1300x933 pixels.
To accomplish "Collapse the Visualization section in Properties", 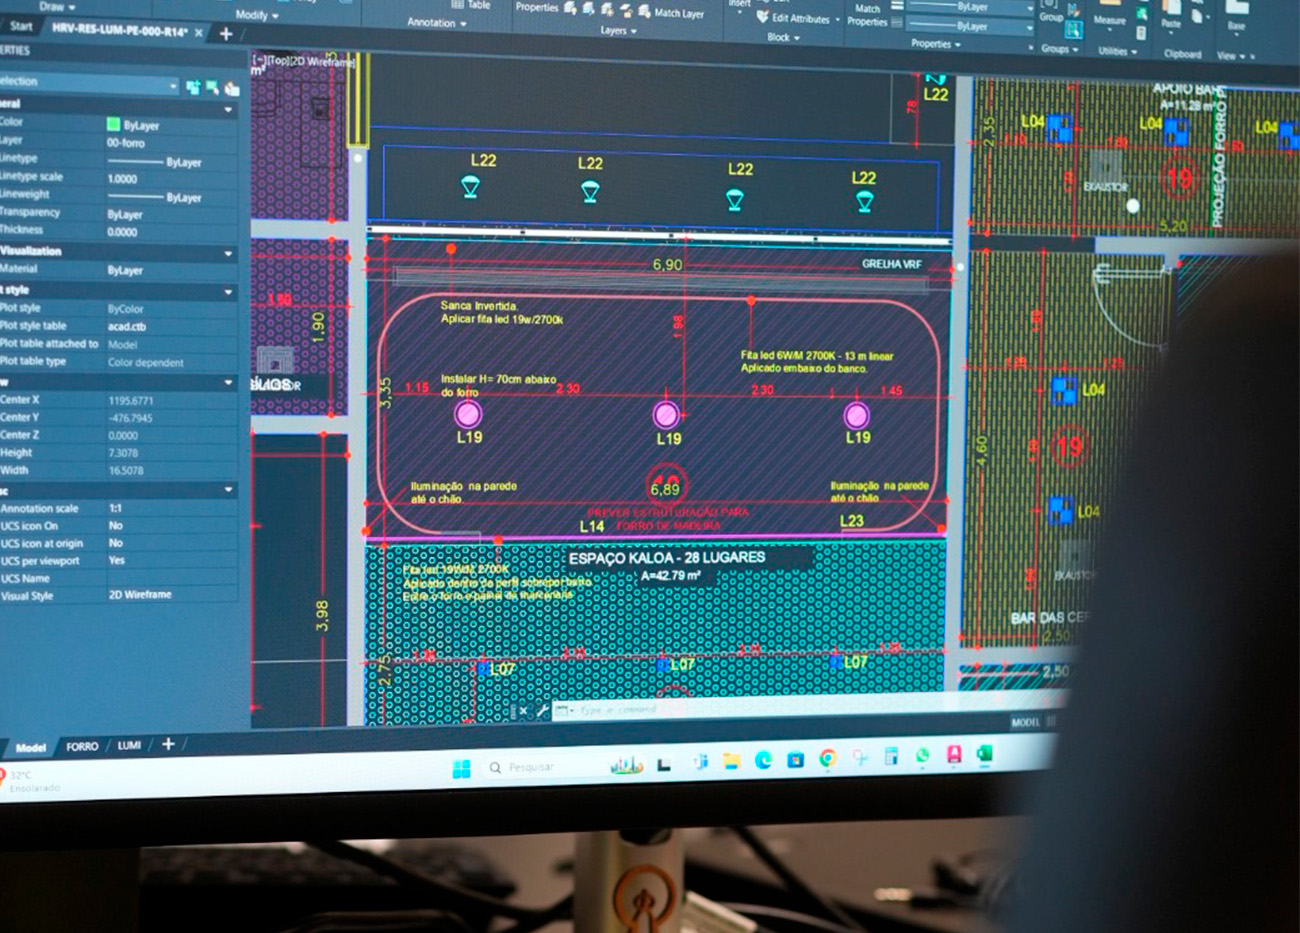I will (228, 253).
